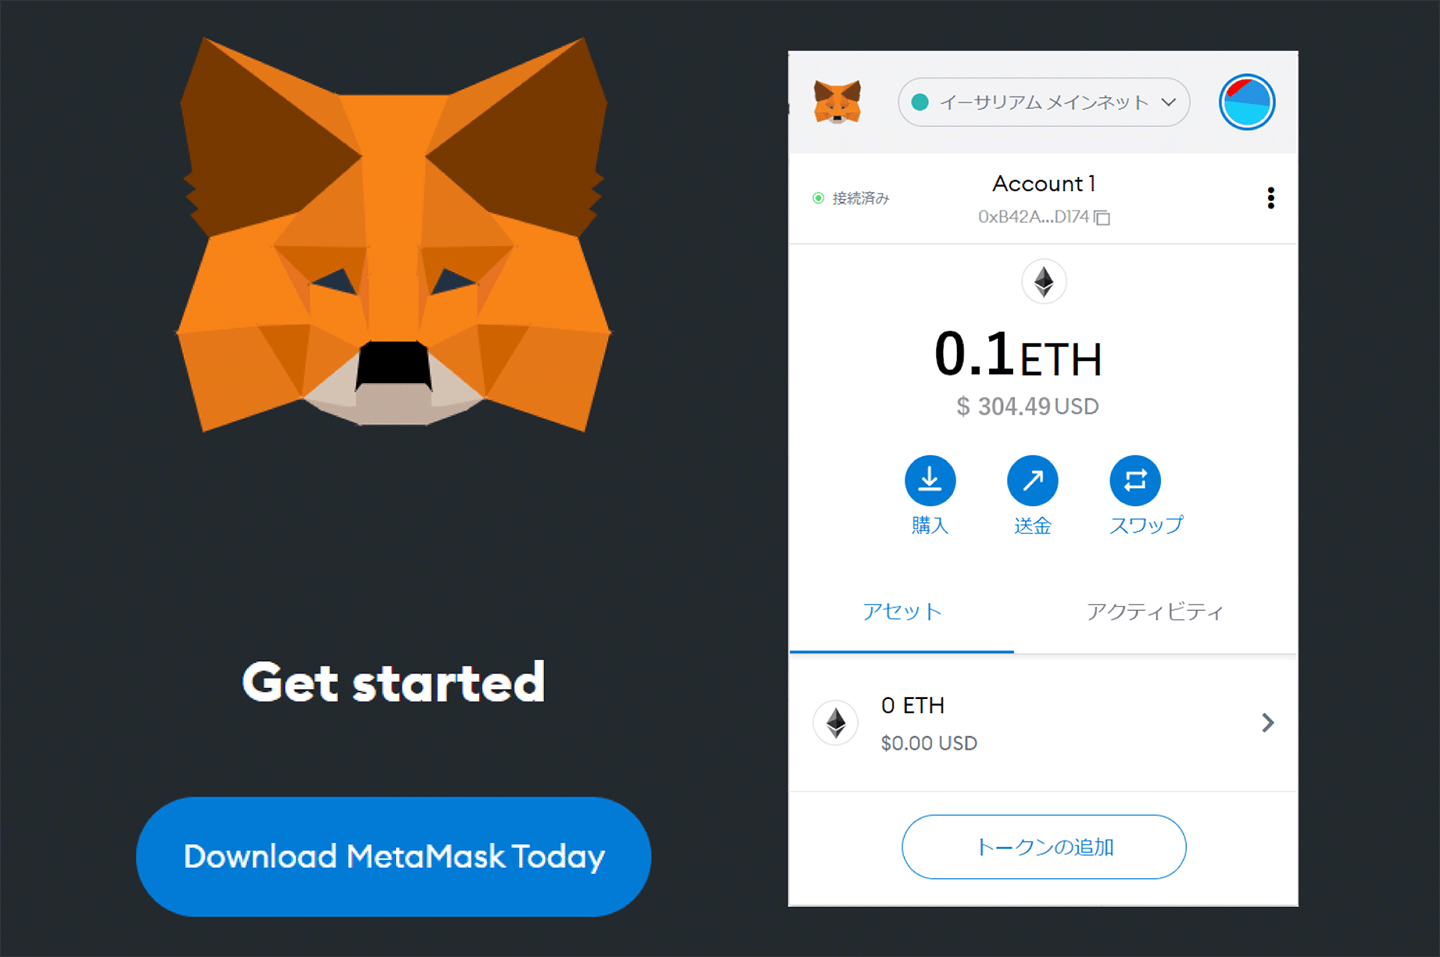This screenshot has width=1440, height=957.
Task: Click the network dropdown chevron arrow
Action: coord(1168,102)
